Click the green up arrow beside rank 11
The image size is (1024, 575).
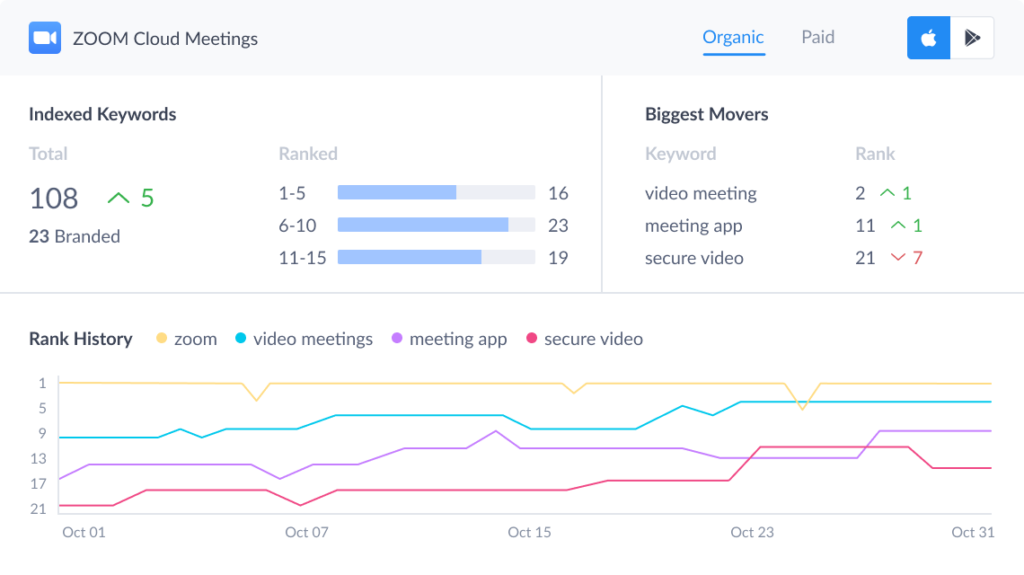pos(898,225)
